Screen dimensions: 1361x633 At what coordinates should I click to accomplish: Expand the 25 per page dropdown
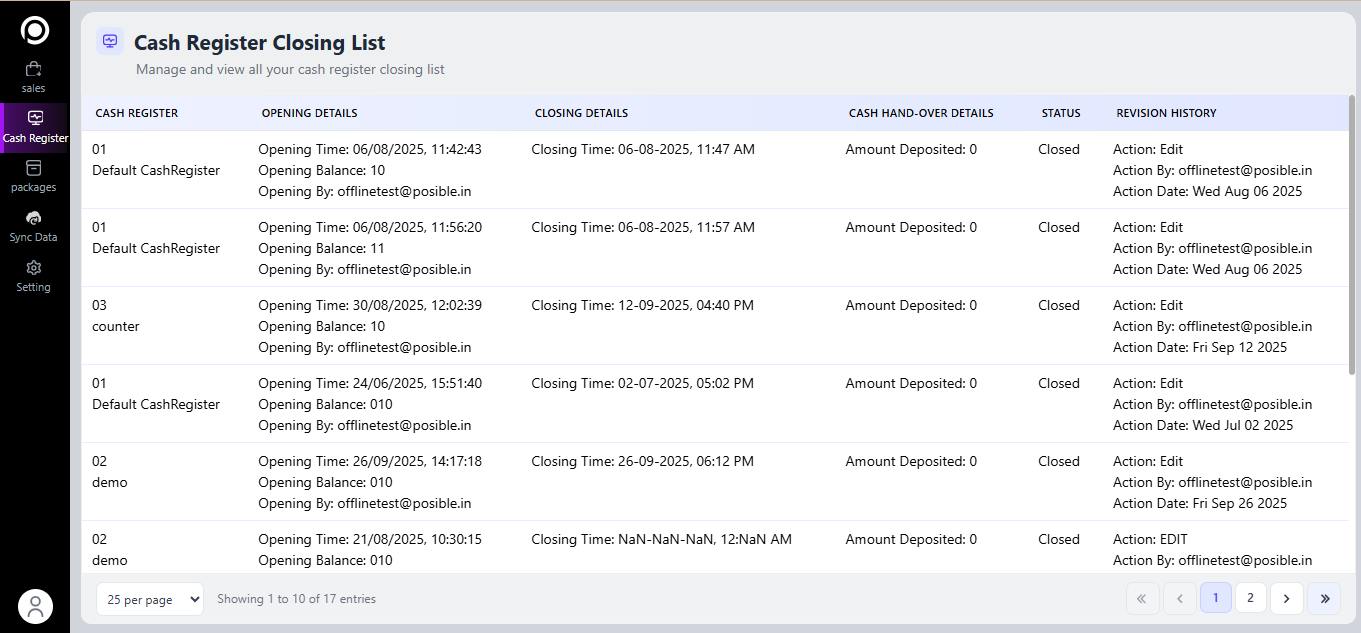pyautogui.click(x=150, y=599)
